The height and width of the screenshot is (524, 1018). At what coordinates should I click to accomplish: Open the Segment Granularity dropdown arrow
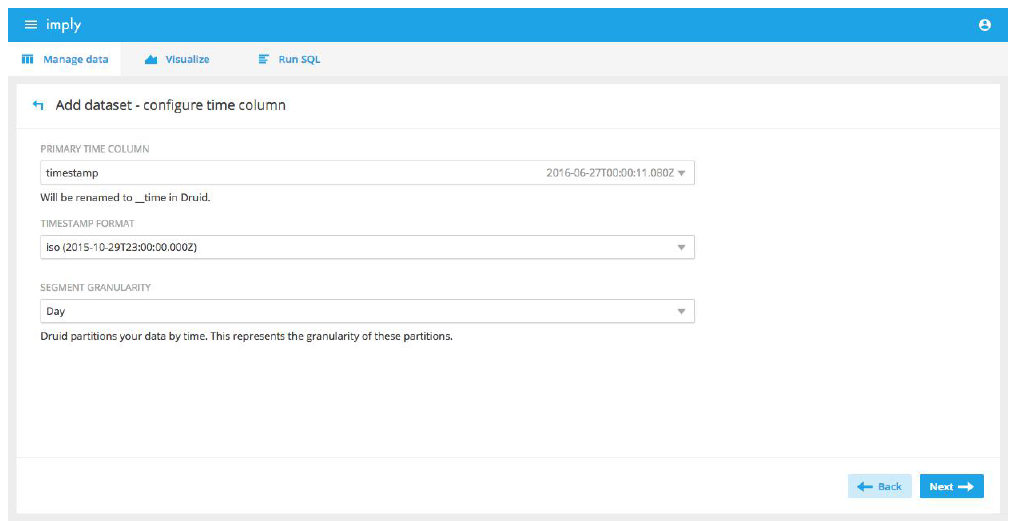[681, 312]
